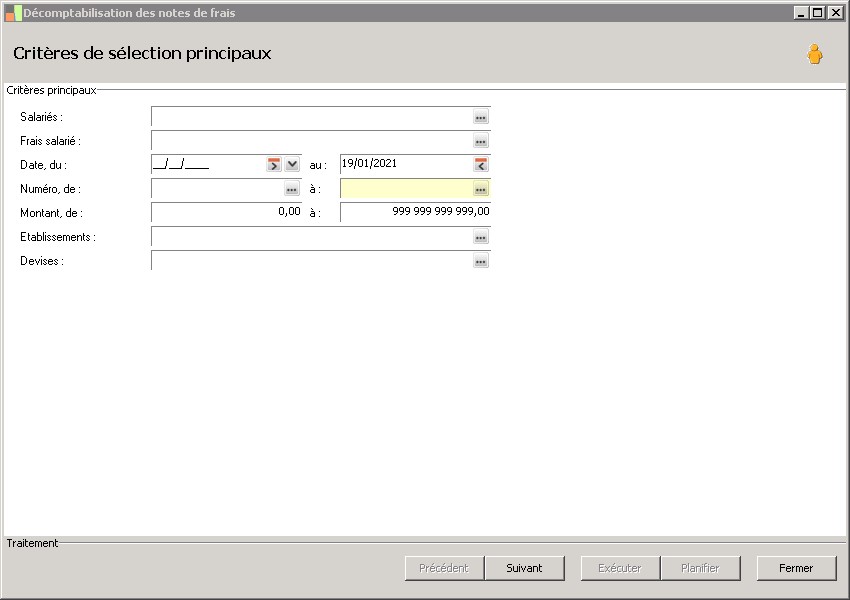
Task: Click the Précédent button
Action: (444, 568)
